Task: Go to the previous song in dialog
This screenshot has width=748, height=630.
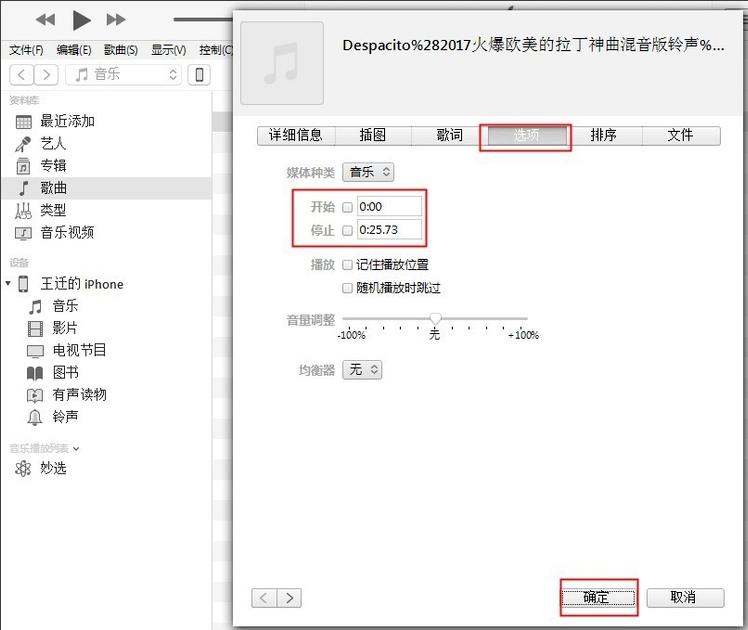Action: pyautogui.click(x=264, y=598)
